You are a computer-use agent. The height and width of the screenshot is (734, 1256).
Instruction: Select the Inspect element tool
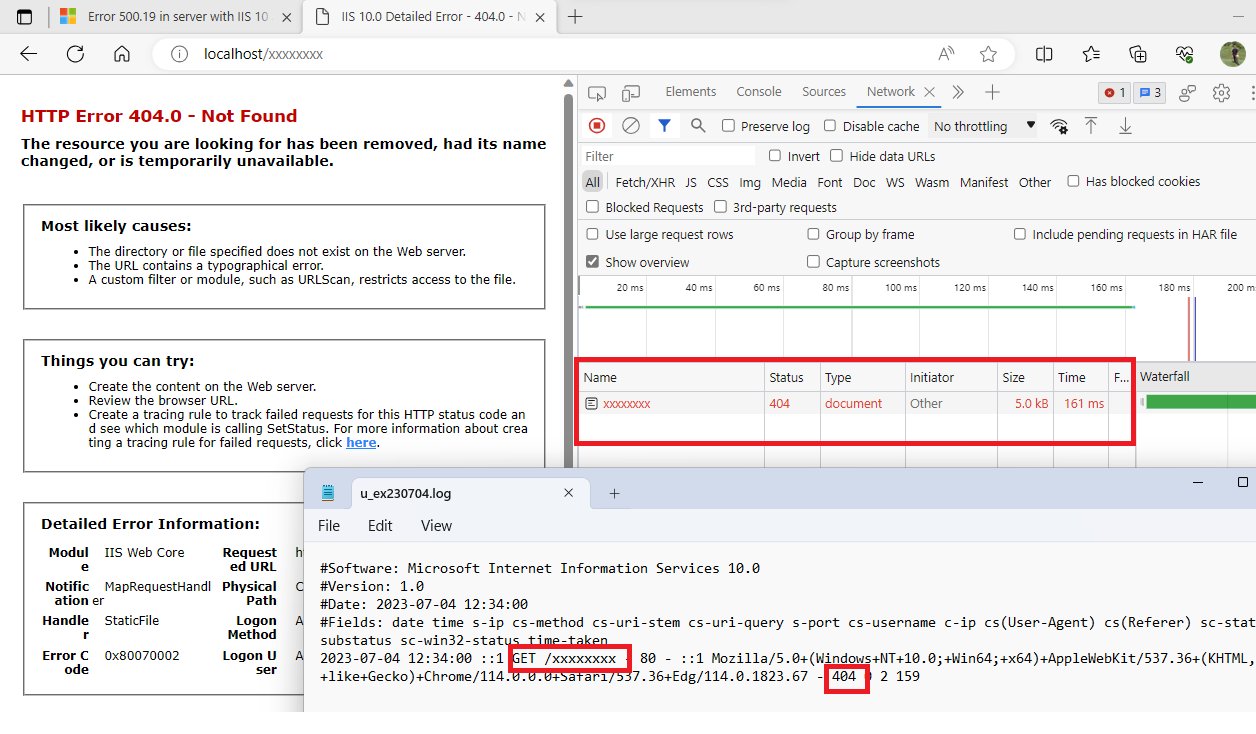[596, 92]
